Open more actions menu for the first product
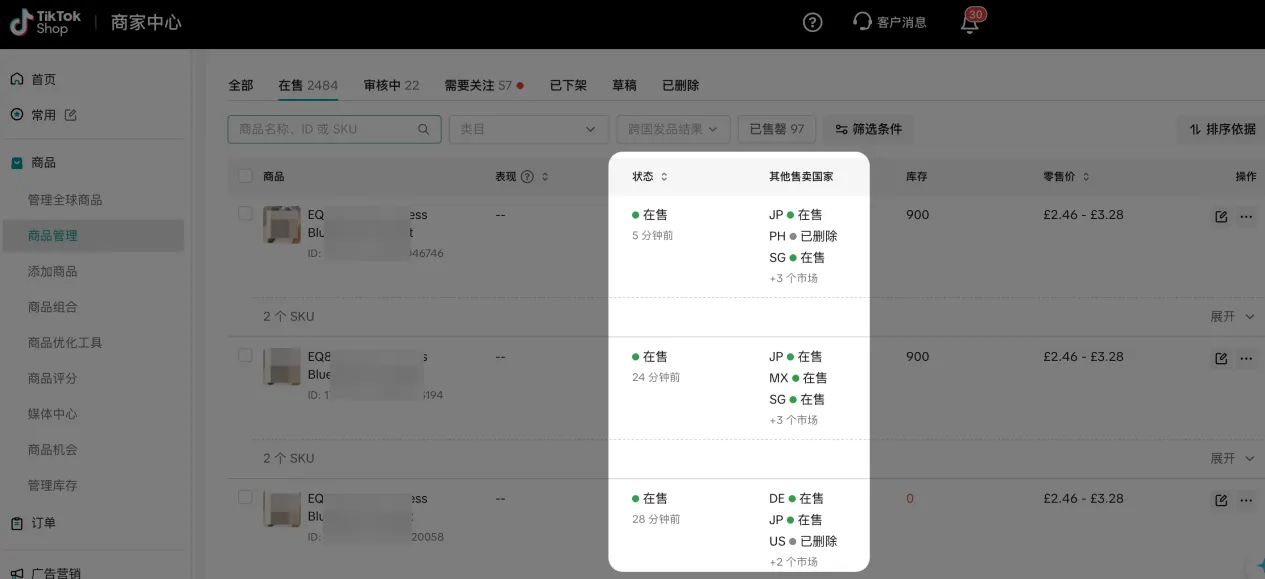1265x579 pixels. 1245,216
